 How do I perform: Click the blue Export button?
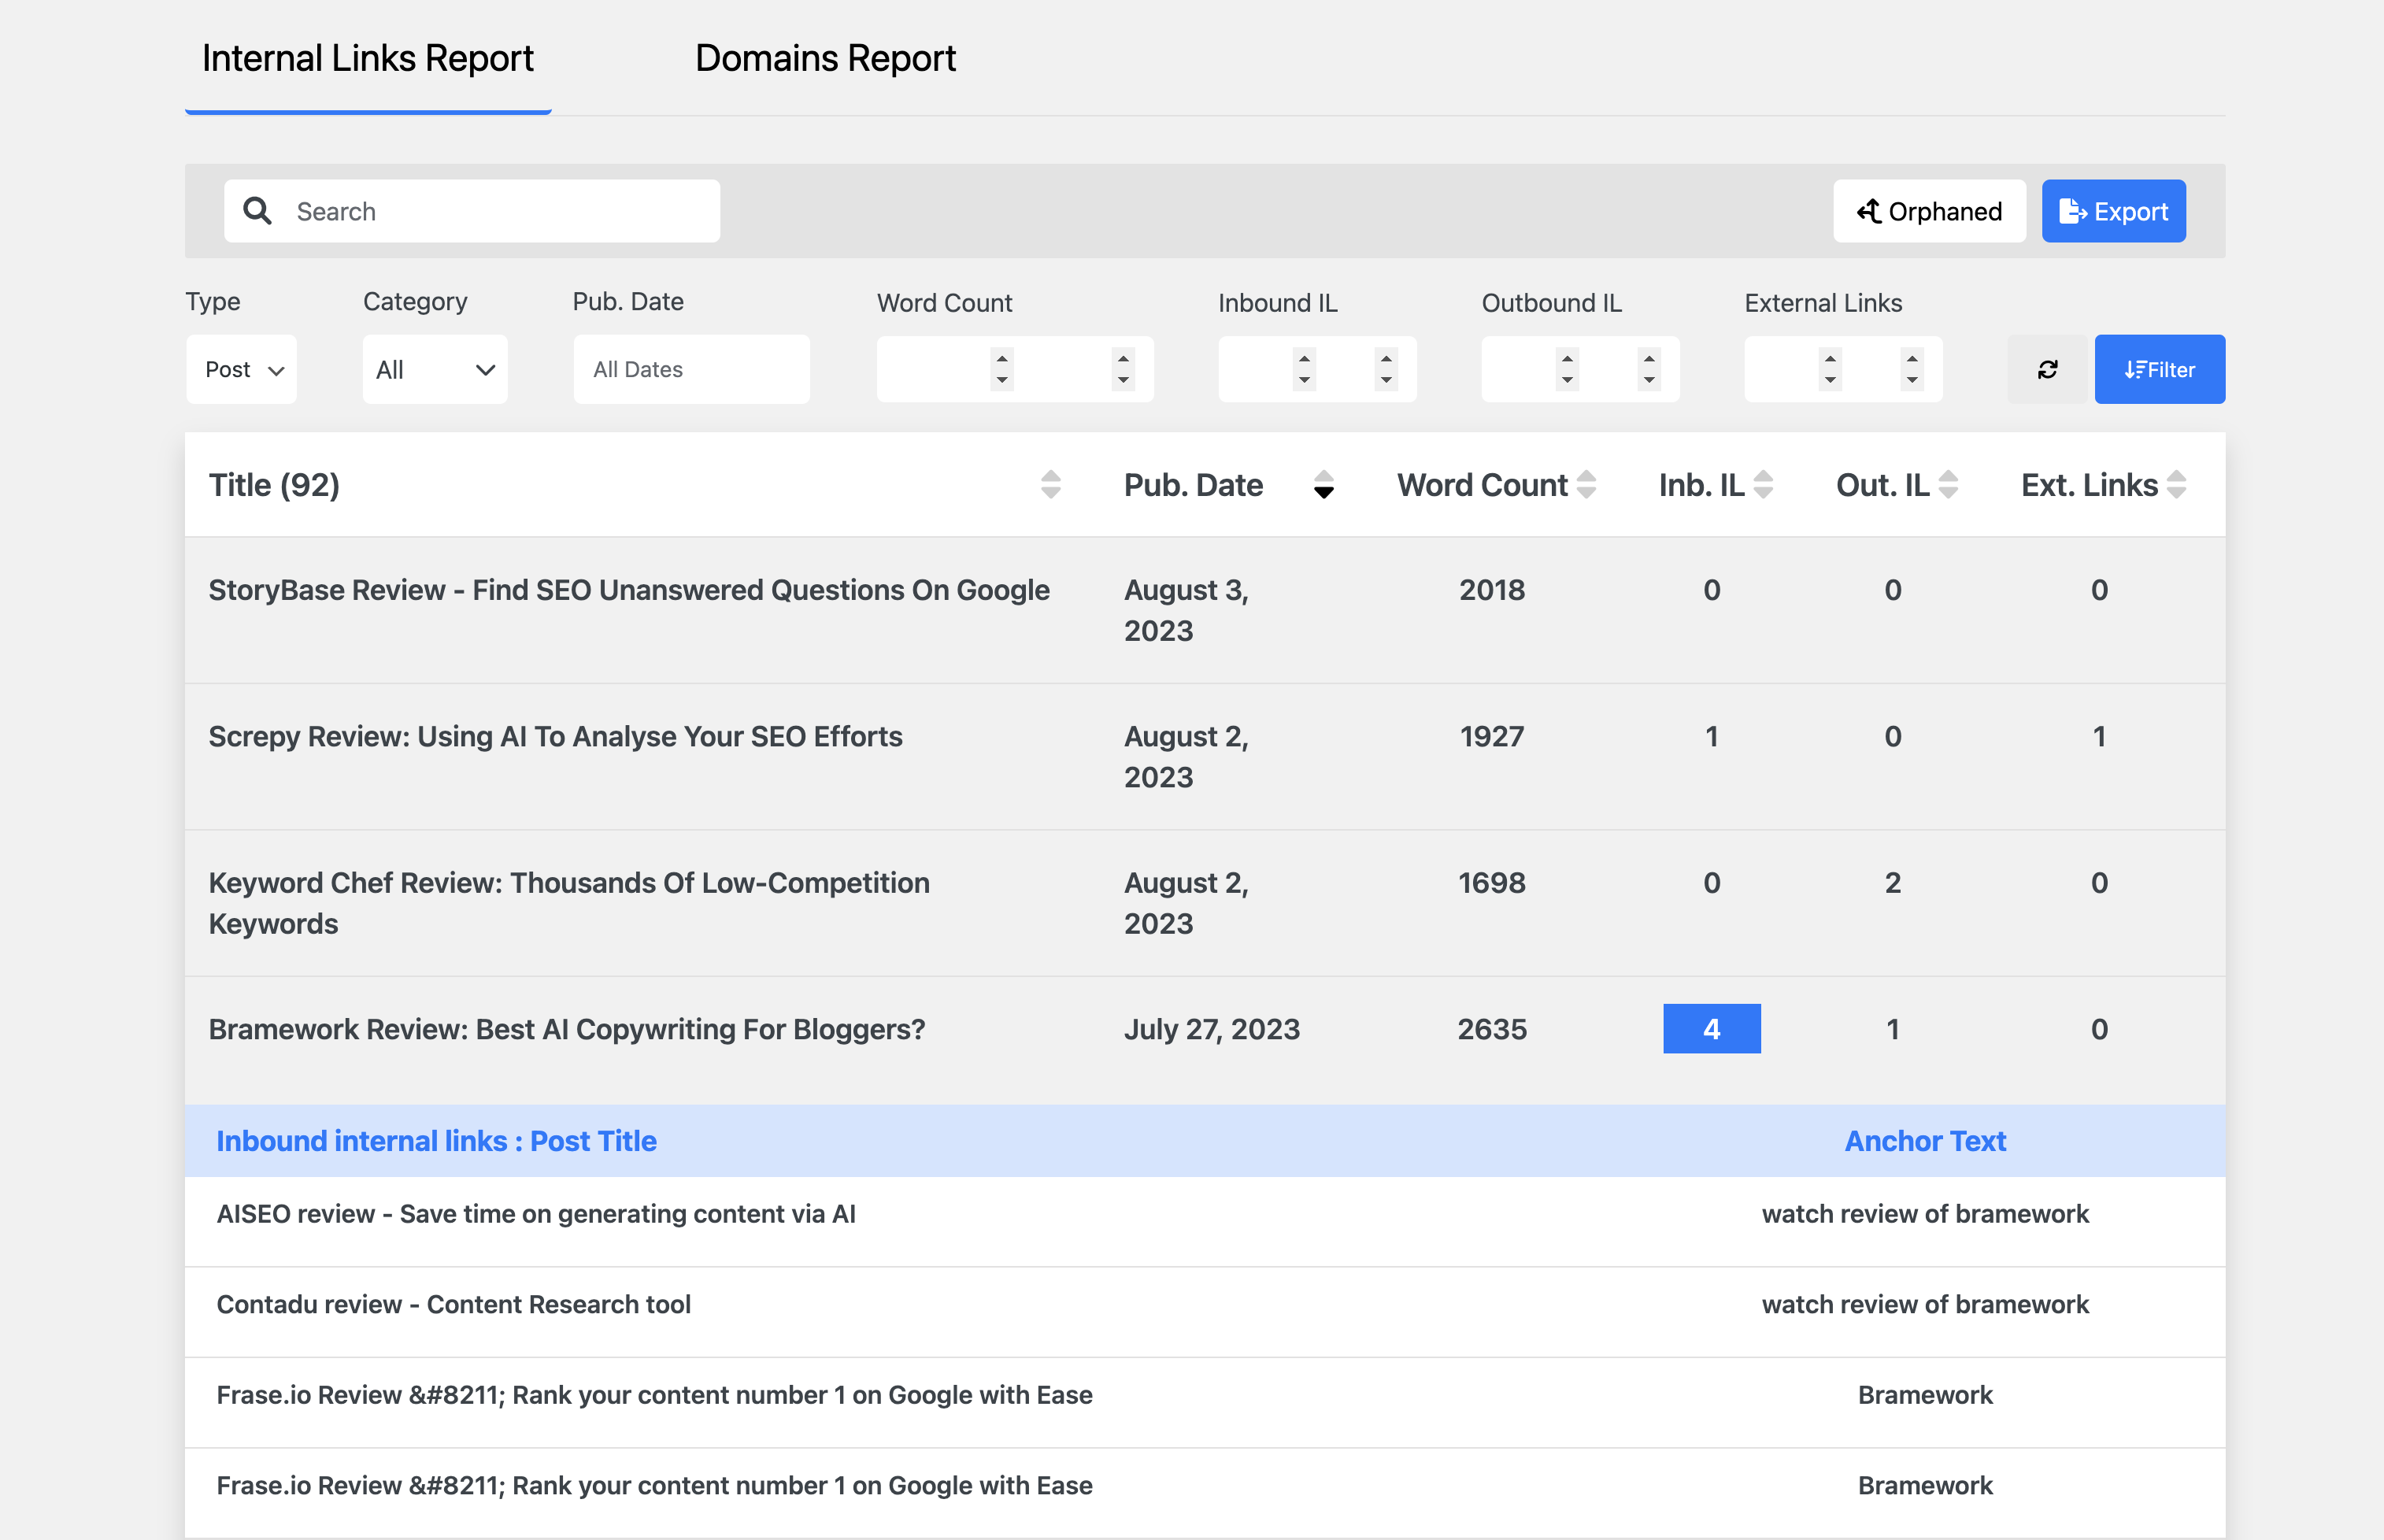2113,211
